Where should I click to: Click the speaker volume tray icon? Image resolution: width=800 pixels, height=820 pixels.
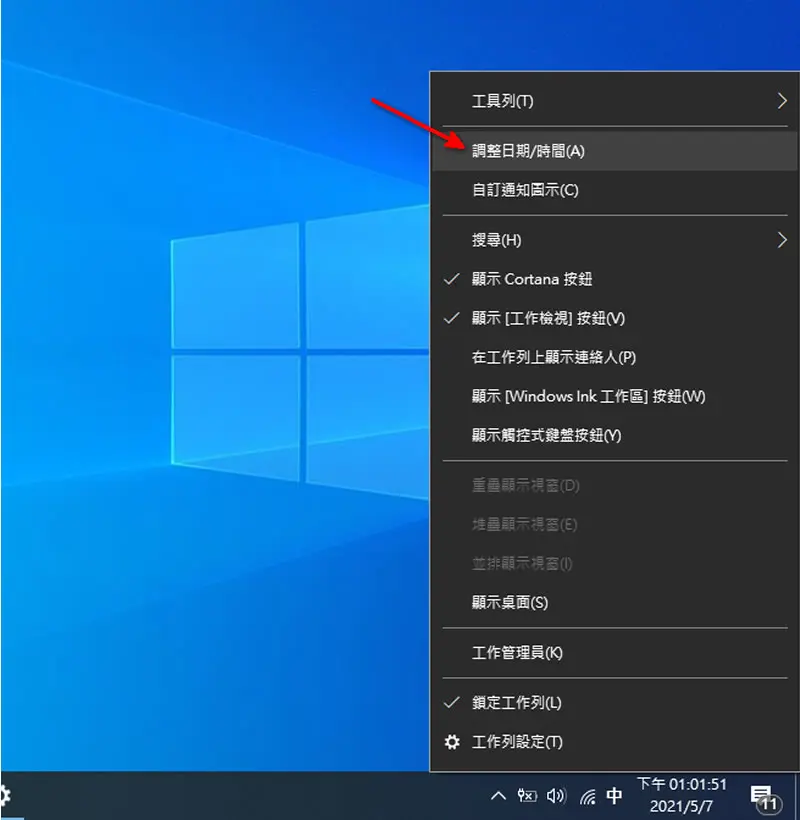pos(556,795)
